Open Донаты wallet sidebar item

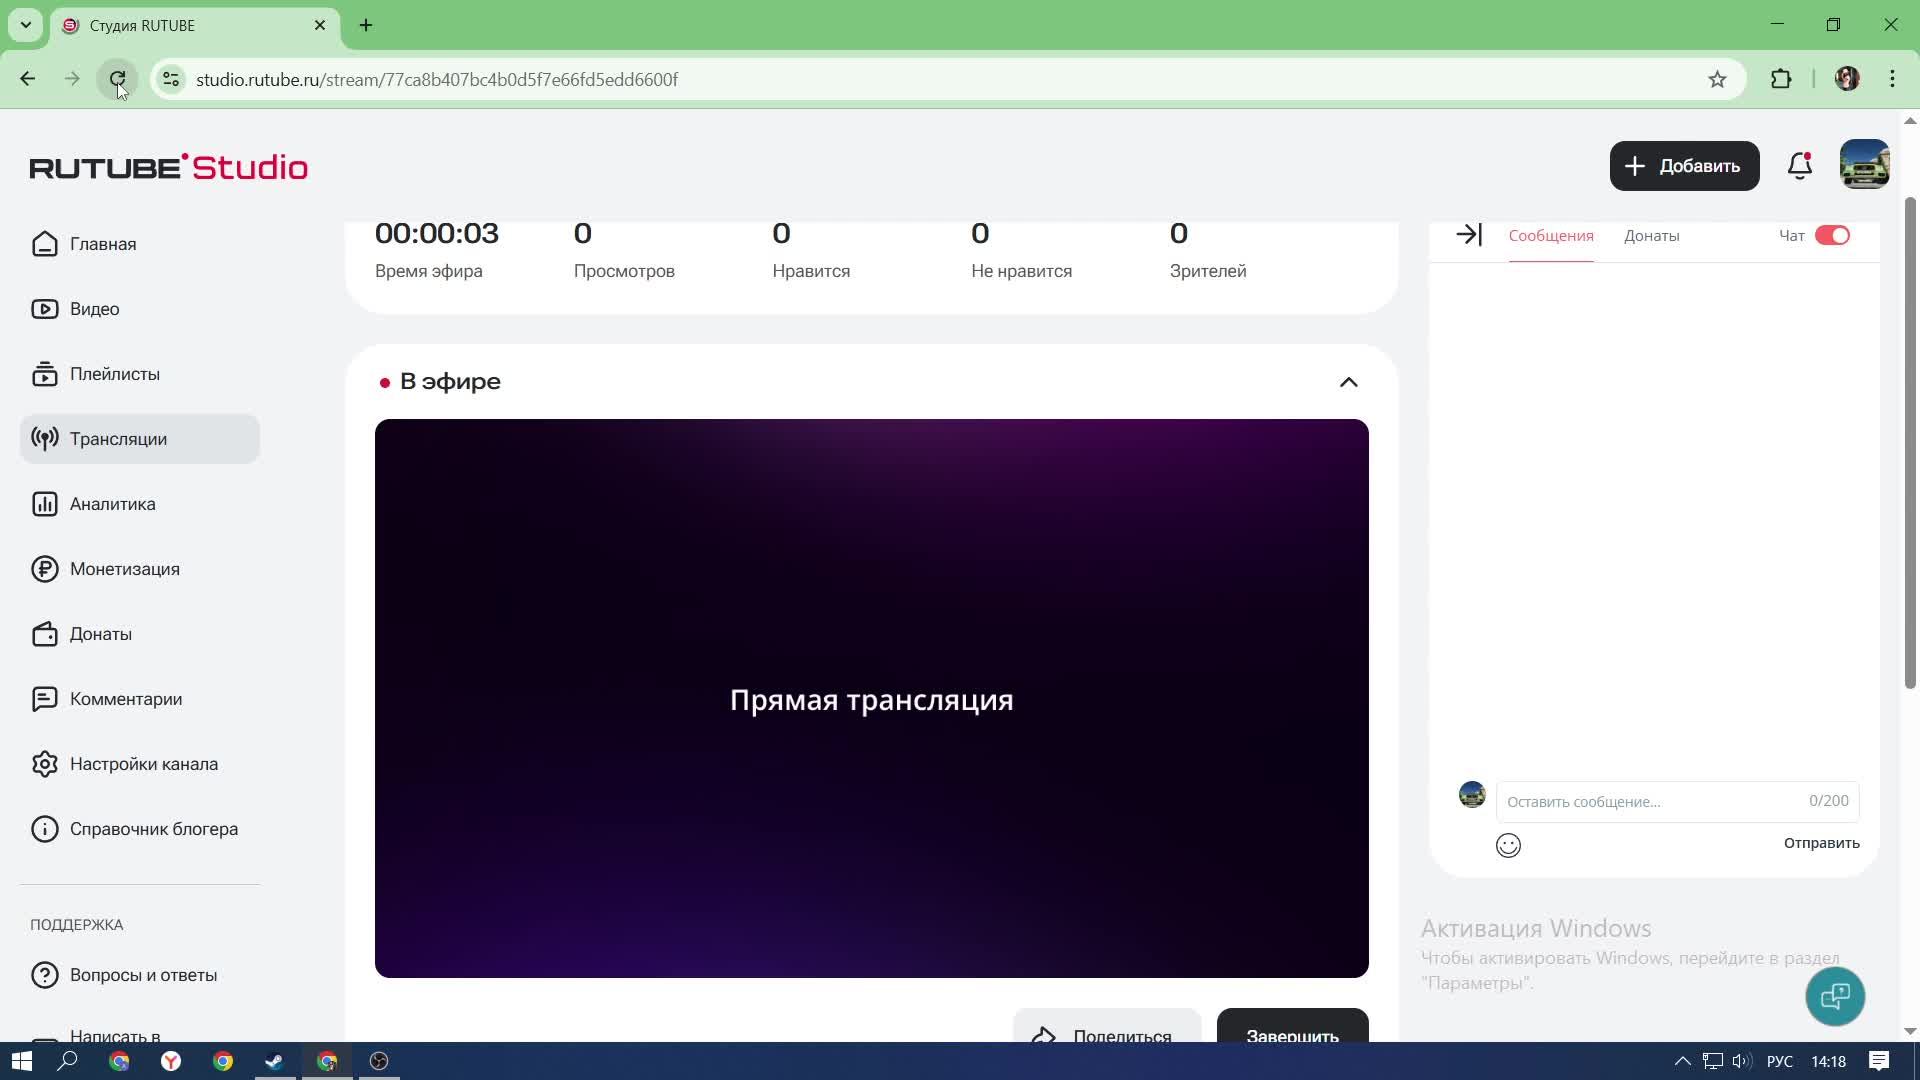click(x=100, y=634)
